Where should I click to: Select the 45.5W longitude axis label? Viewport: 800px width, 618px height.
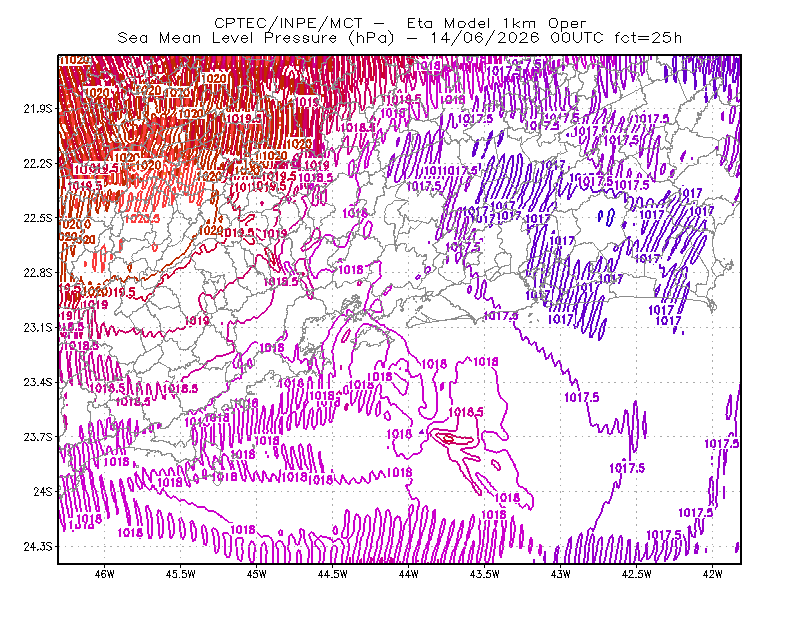(181, 574)
